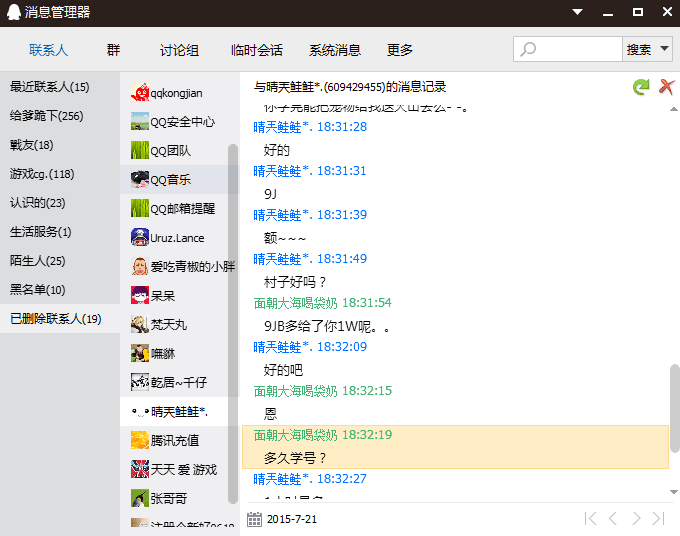Switch to the 讨论组 tab
This screenshot has height=536, width=680.
pyautogui.click(x=179, y=50)
